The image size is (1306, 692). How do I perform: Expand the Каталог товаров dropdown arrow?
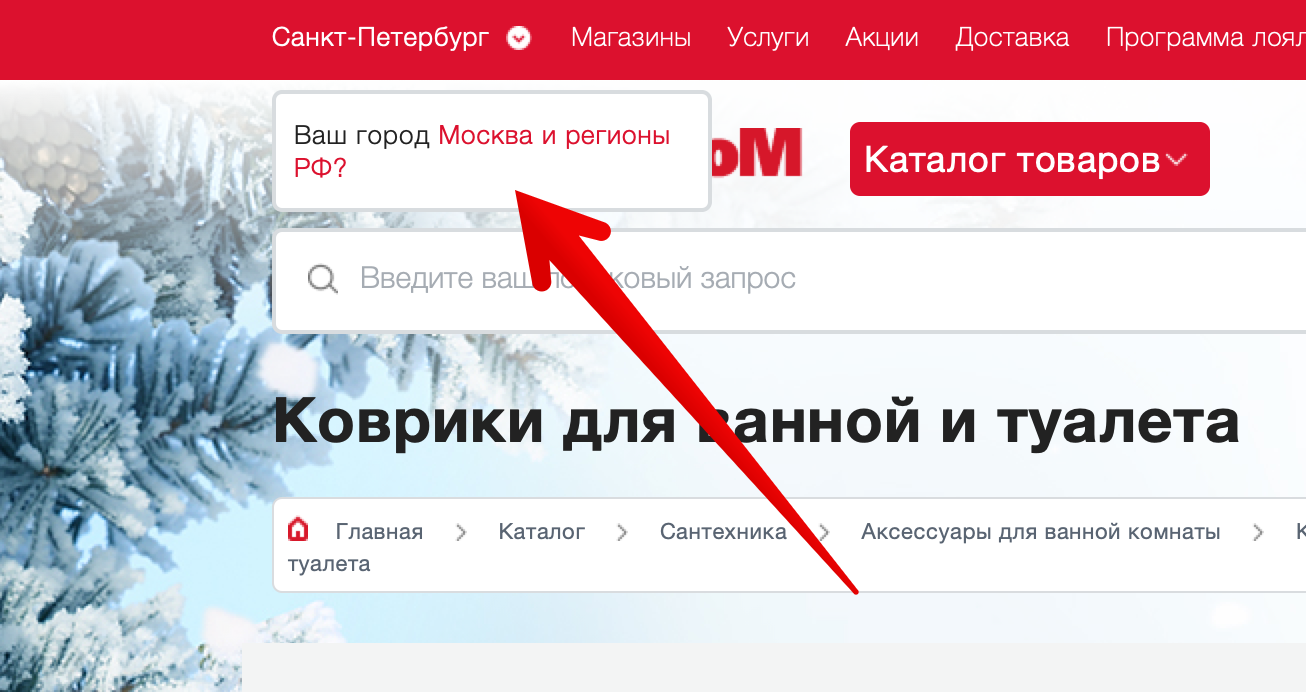1176,159
